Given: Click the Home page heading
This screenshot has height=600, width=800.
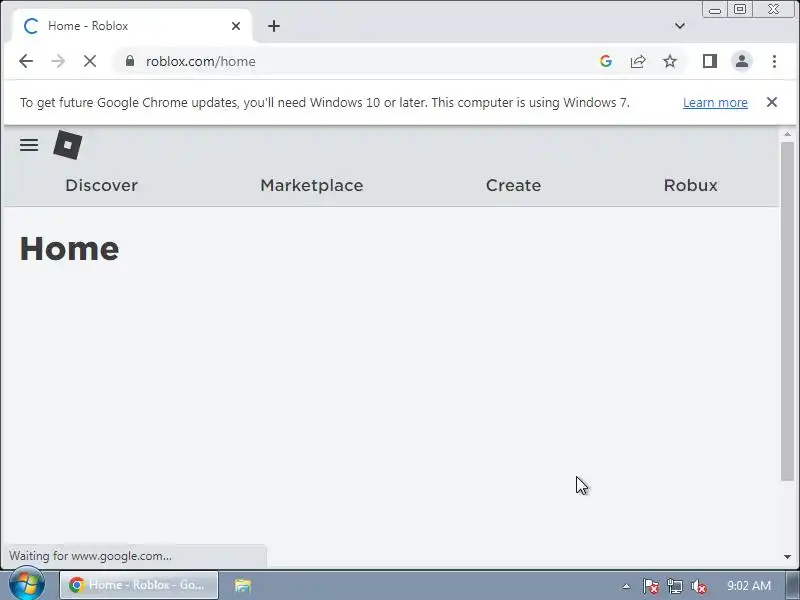Looking at the screenshot, I should [69, 249].
